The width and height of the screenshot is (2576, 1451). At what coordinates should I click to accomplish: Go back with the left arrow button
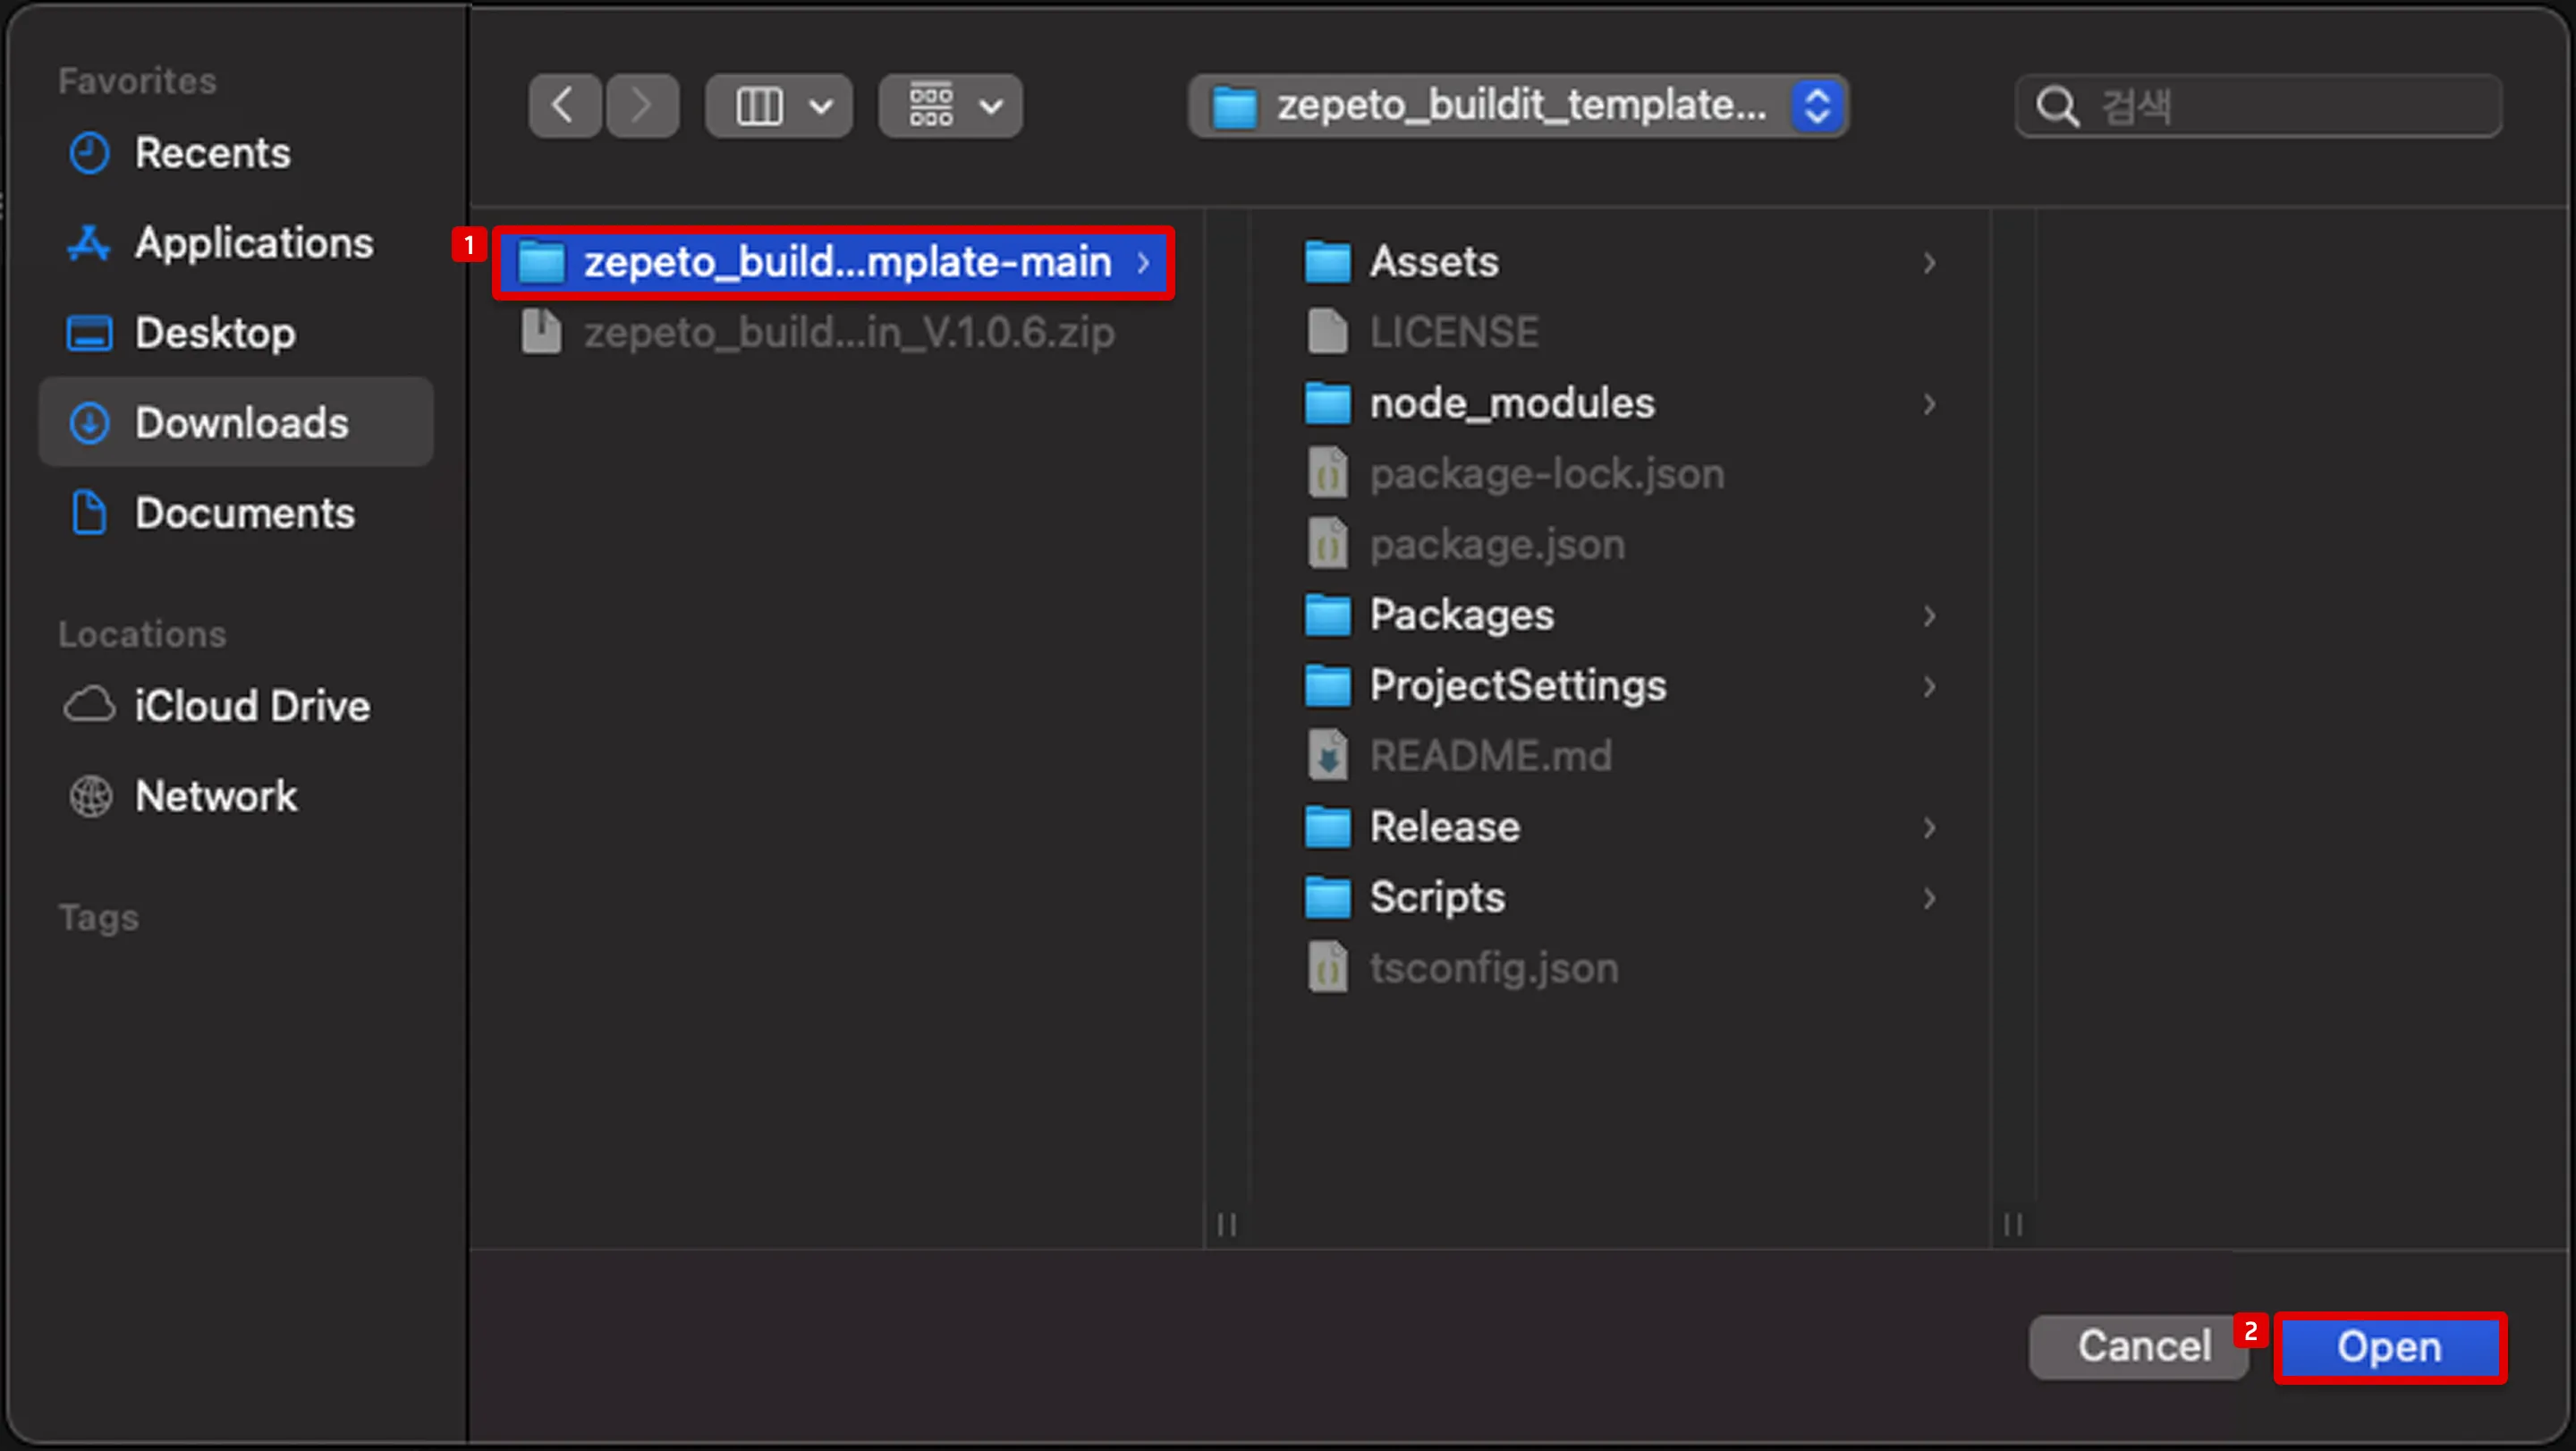[x=565, y=105]
